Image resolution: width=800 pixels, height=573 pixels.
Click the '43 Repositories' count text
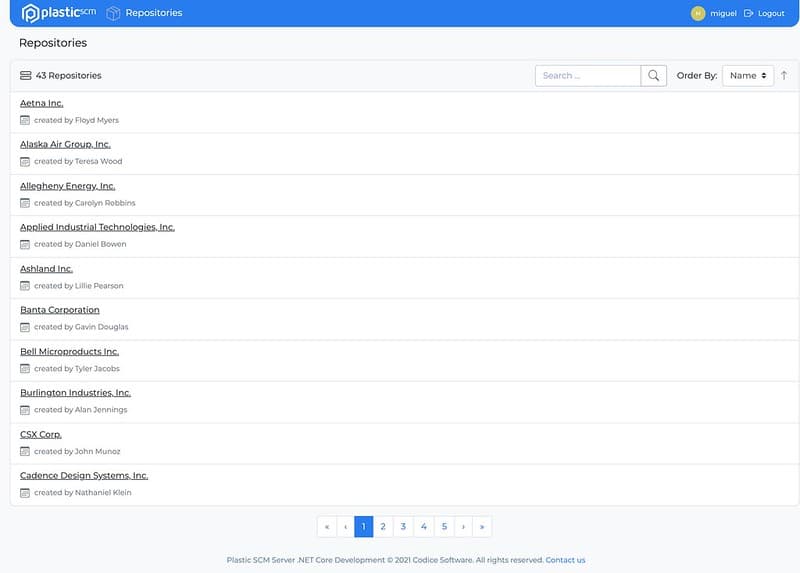(x=68, y=76)
